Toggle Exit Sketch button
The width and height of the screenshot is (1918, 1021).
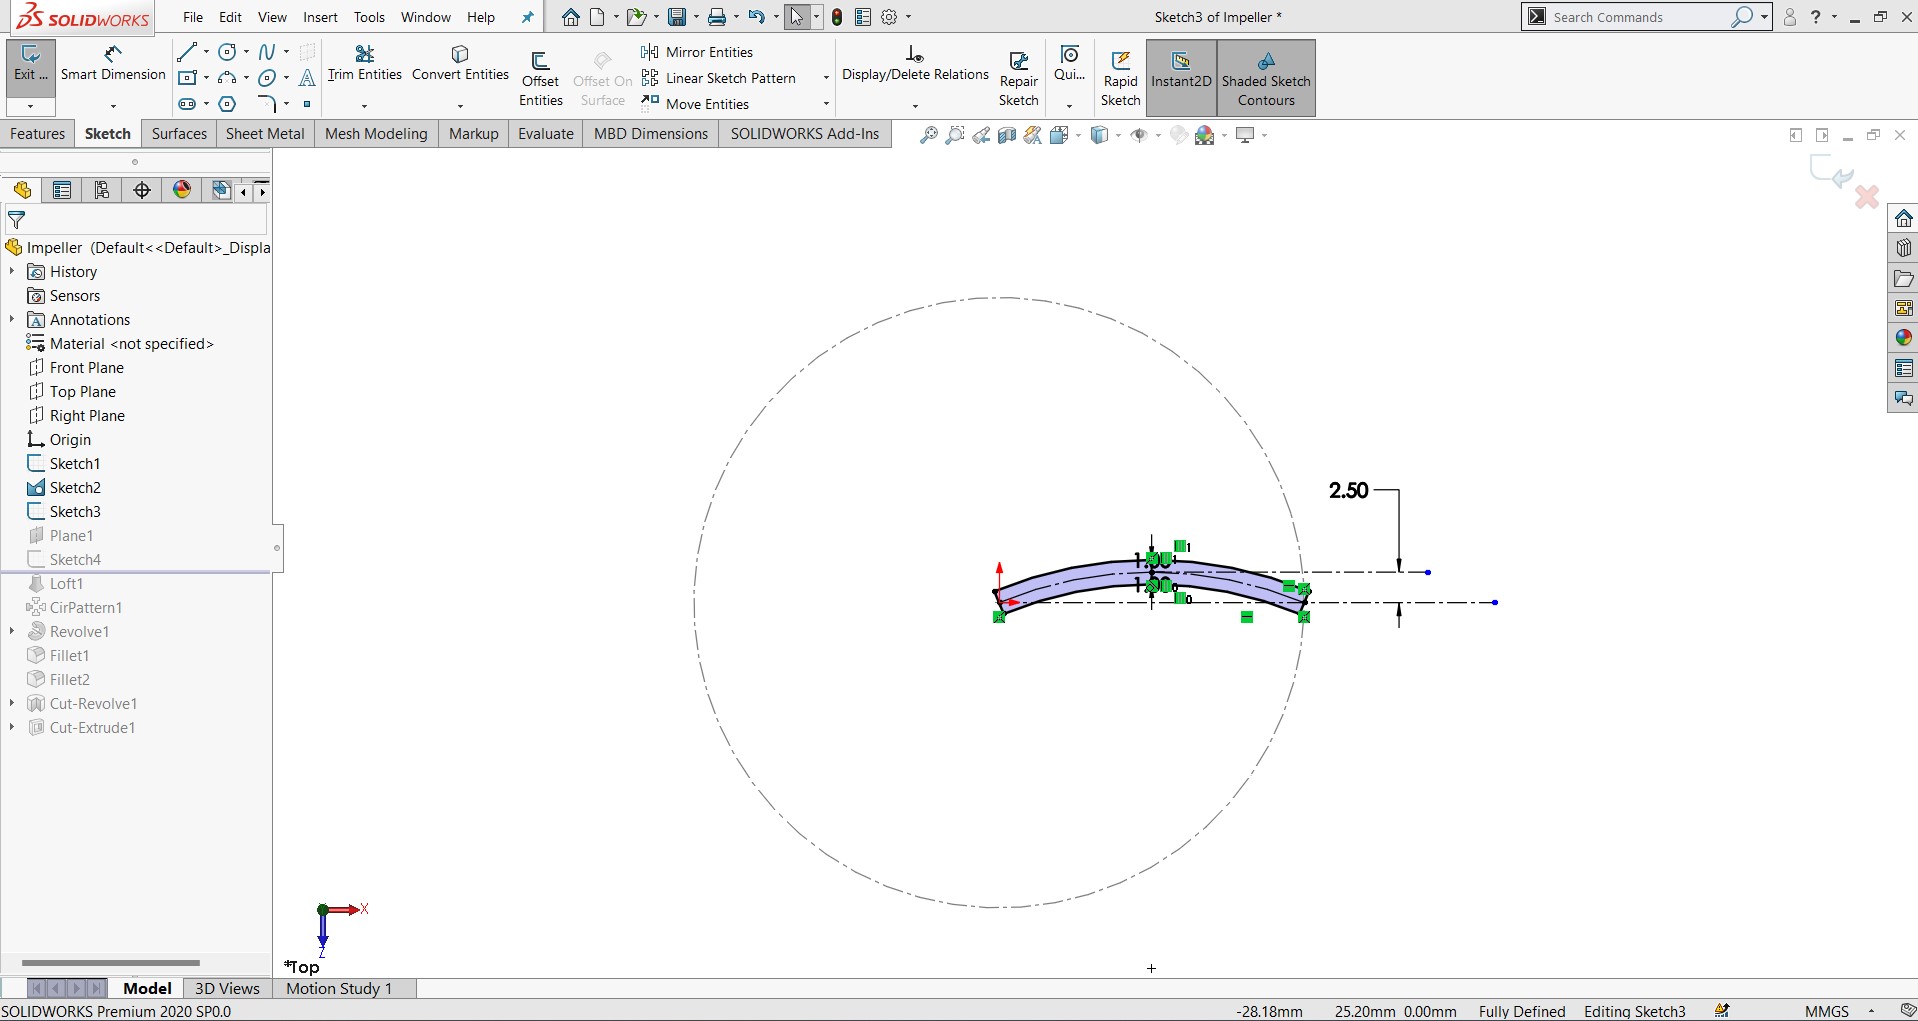[30, 66]
